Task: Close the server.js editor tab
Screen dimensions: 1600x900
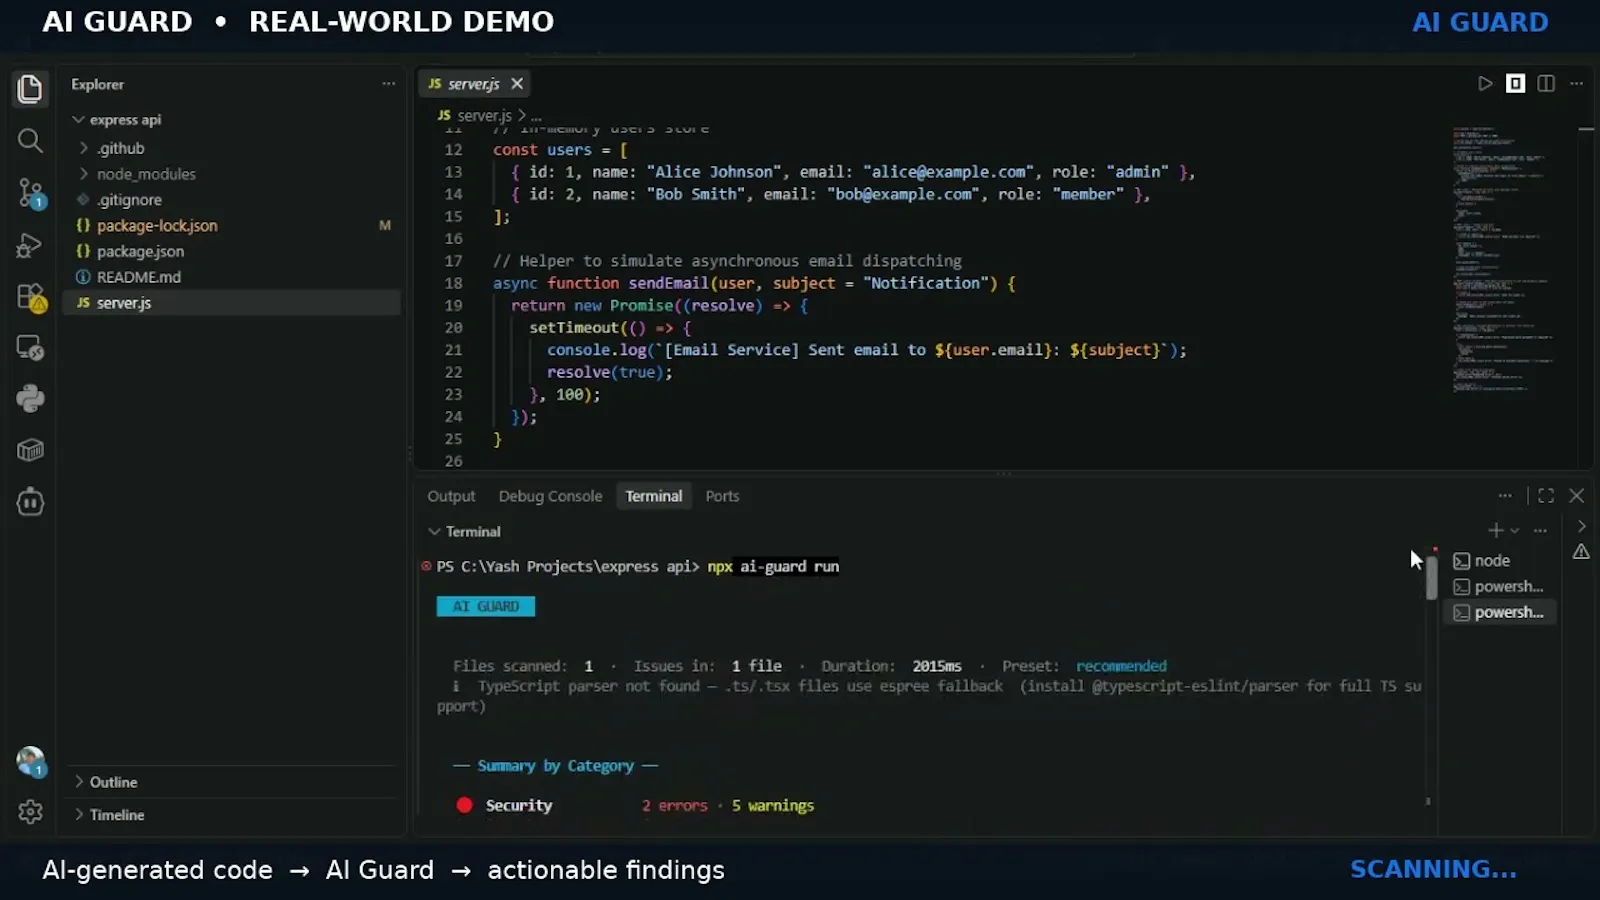Action: pos(517,84)
